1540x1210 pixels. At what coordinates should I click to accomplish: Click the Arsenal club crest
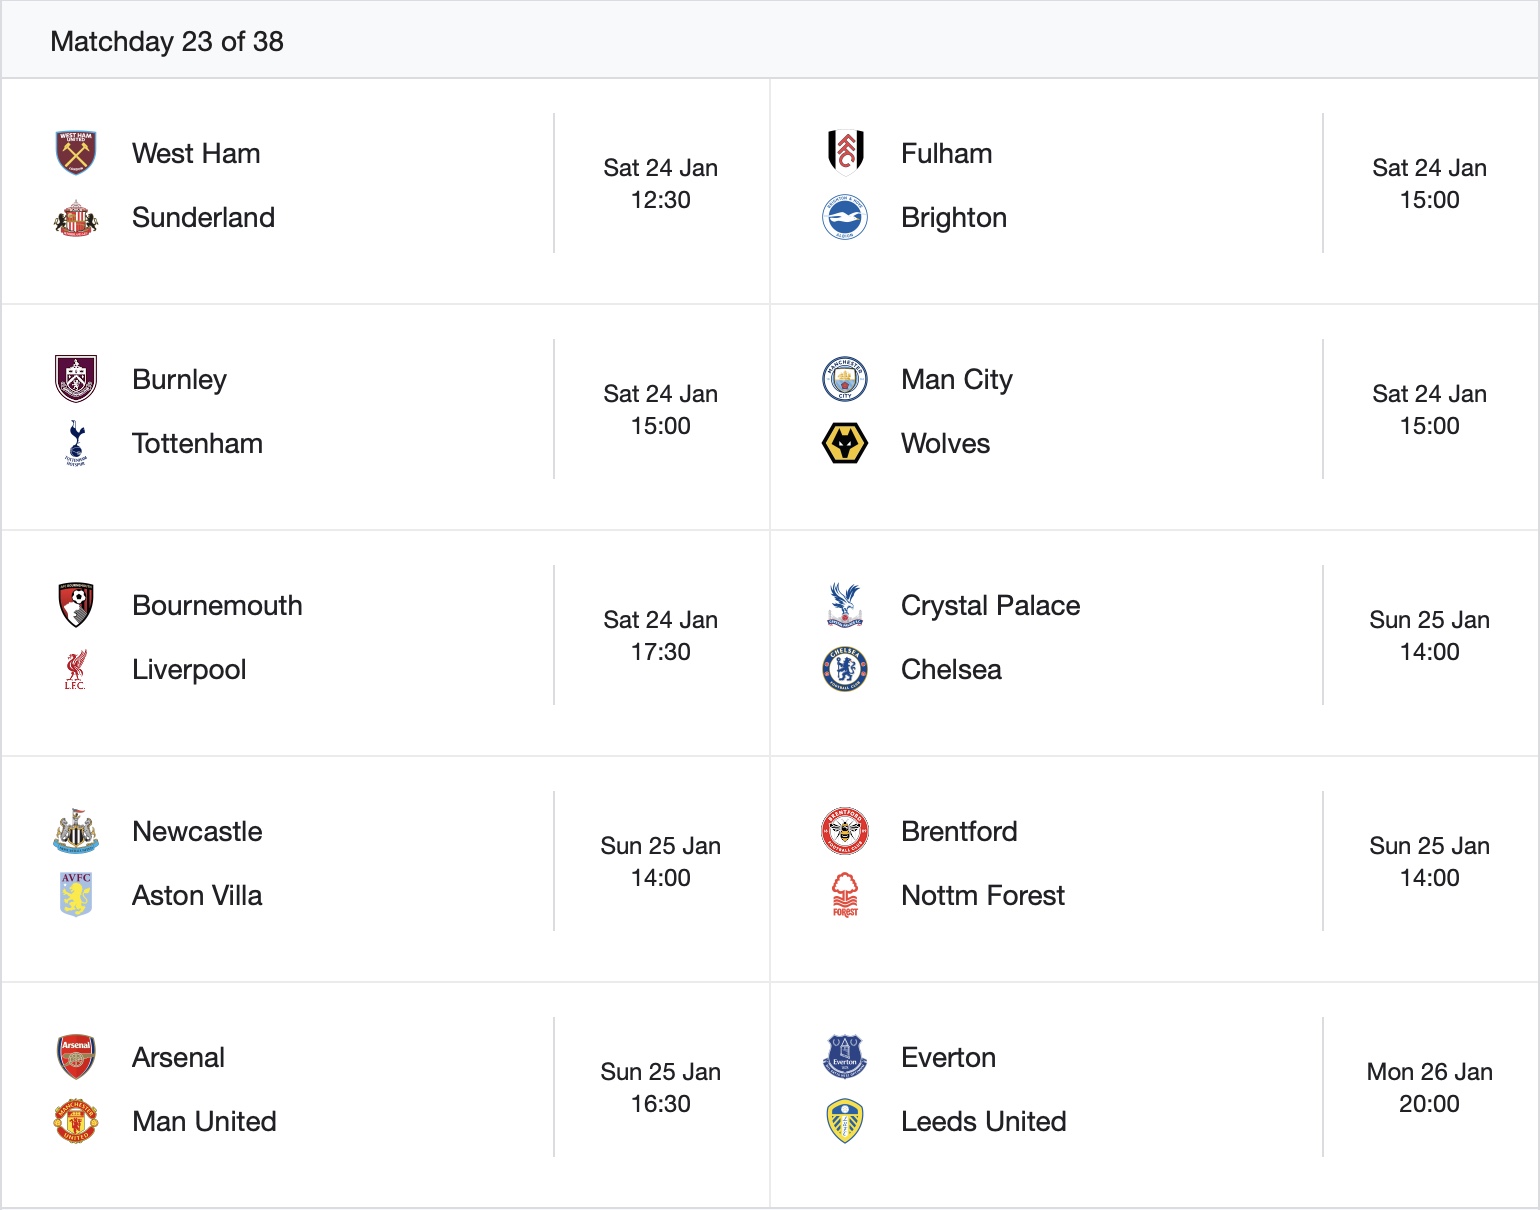75,1057
